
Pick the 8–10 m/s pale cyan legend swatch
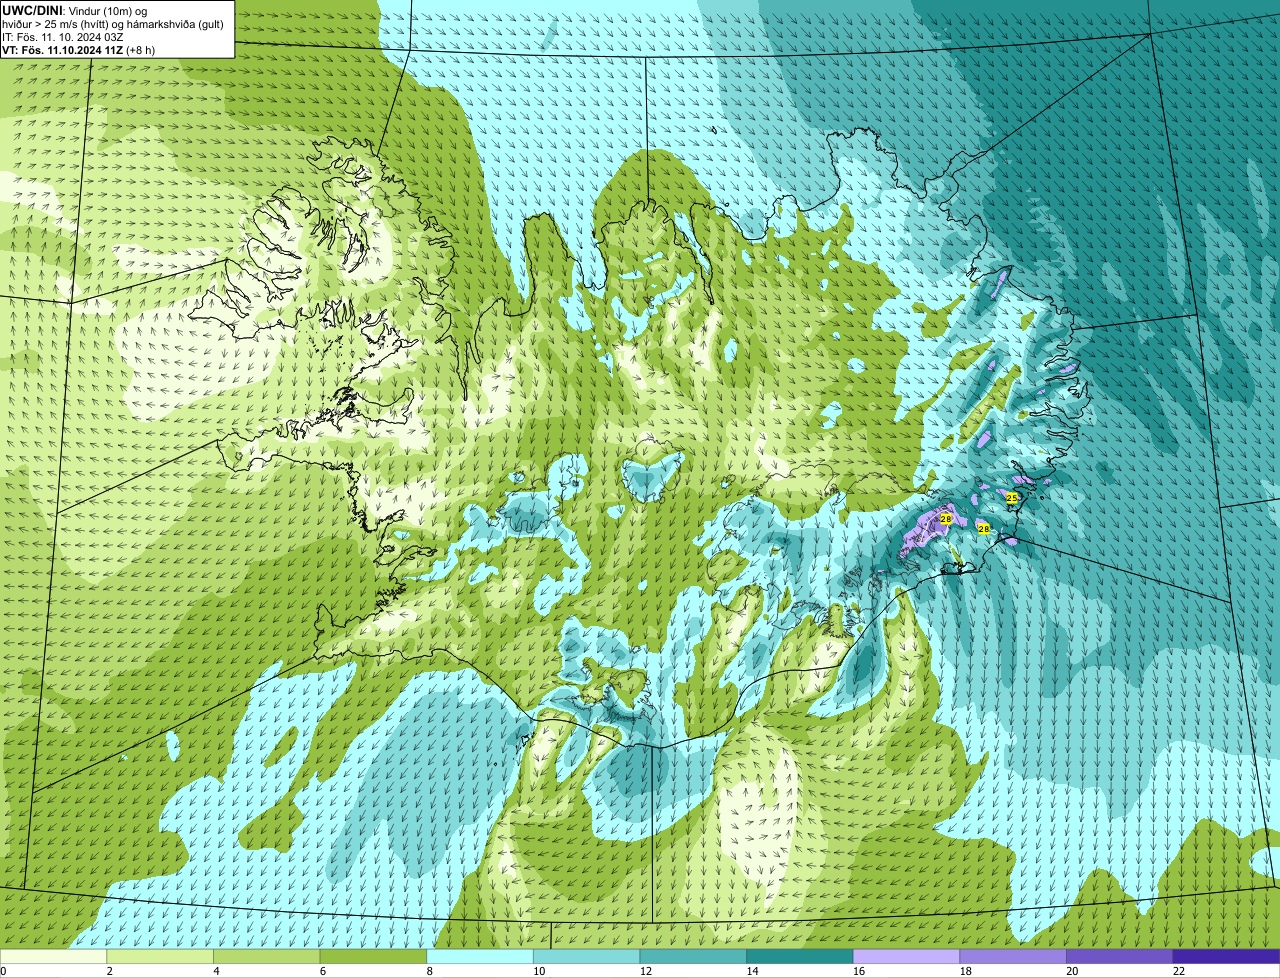480,956
